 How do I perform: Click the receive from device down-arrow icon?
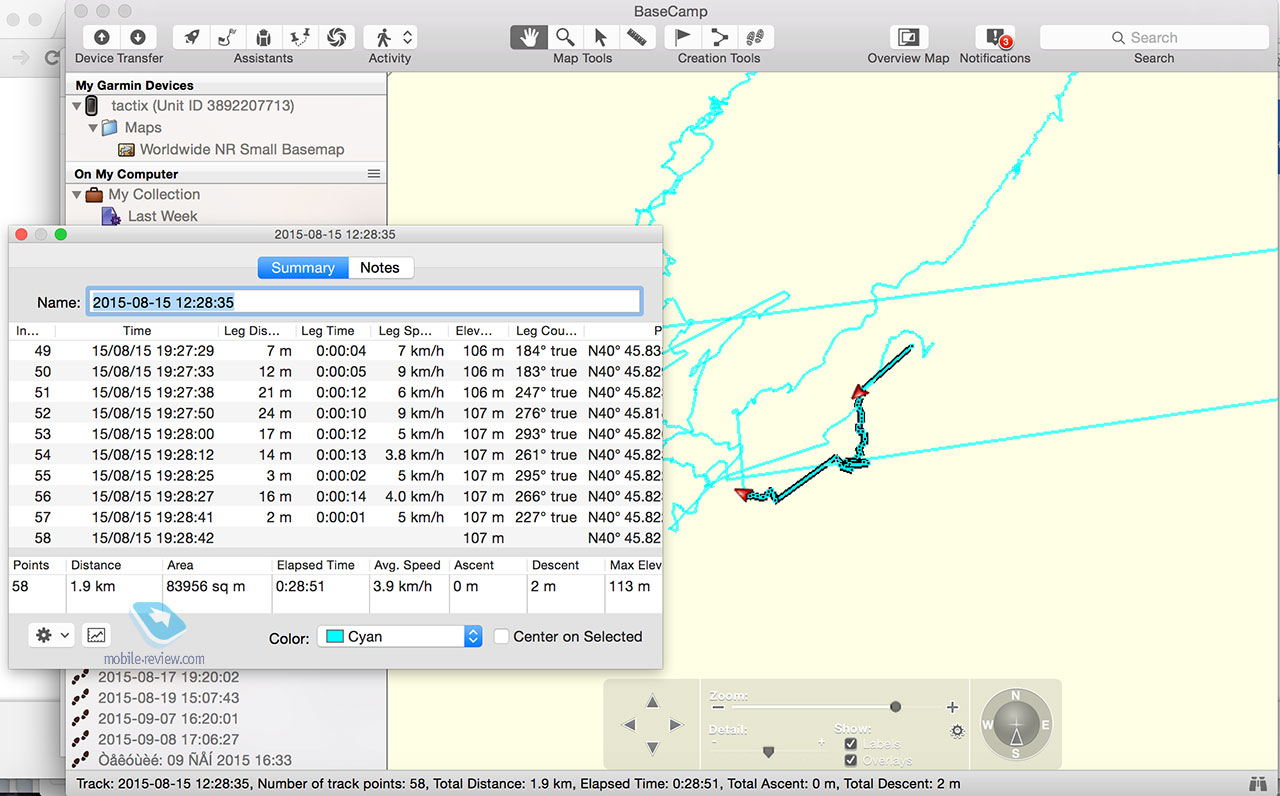[x=138, y=37]
